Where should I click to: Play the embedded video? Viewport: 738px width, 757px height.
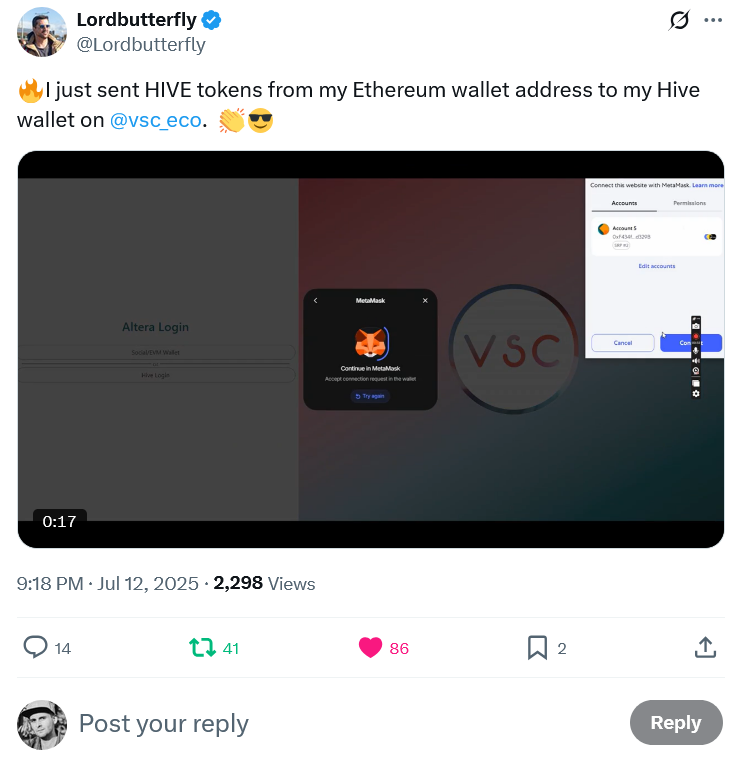click(371, 350)
